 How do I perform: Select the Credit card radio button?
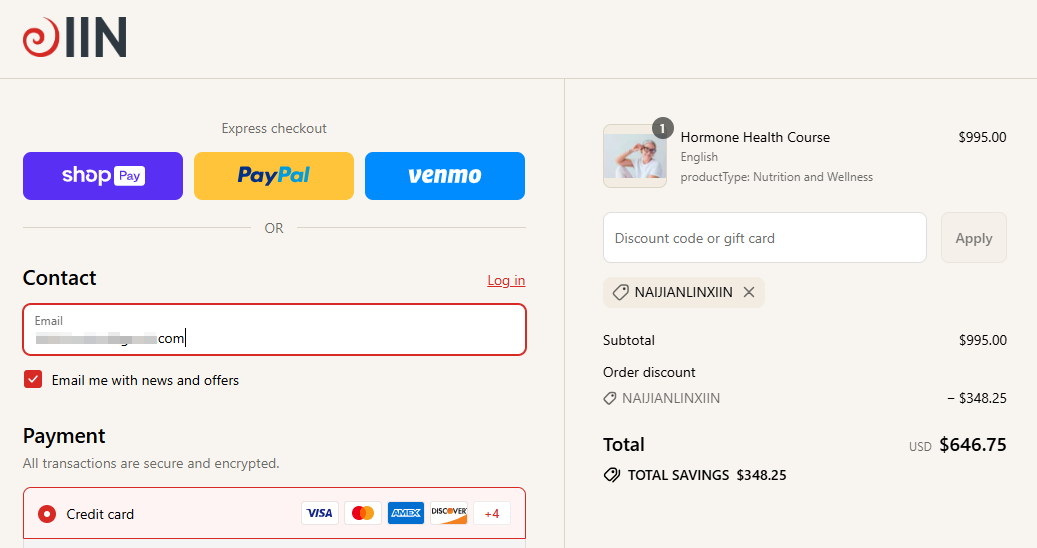pyautogui.click(x=47, y=514)
